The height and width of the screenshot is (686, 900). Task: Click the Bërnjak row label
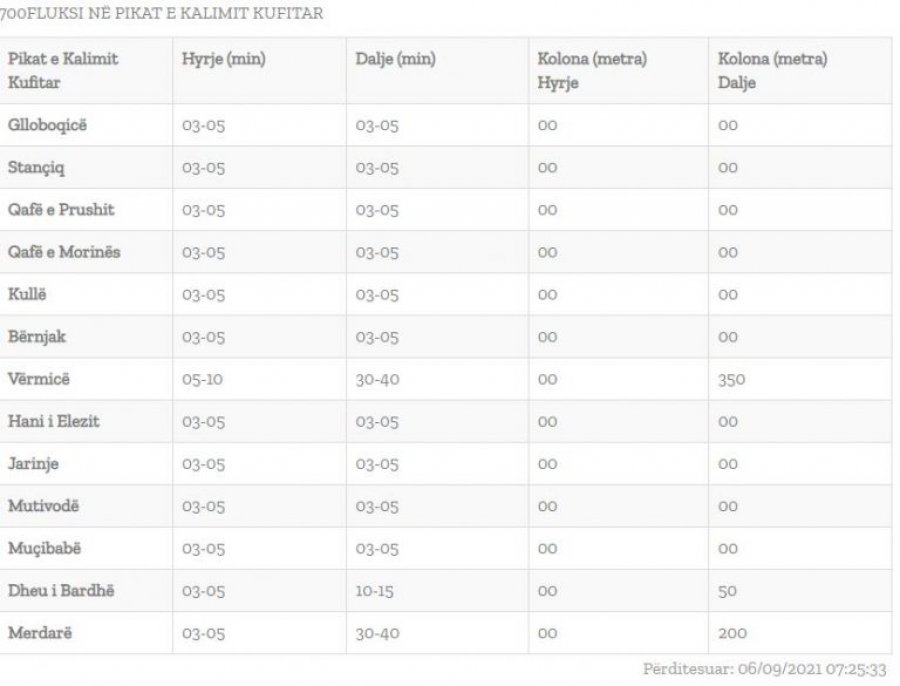pyautogui.click(x=37, y=336)
